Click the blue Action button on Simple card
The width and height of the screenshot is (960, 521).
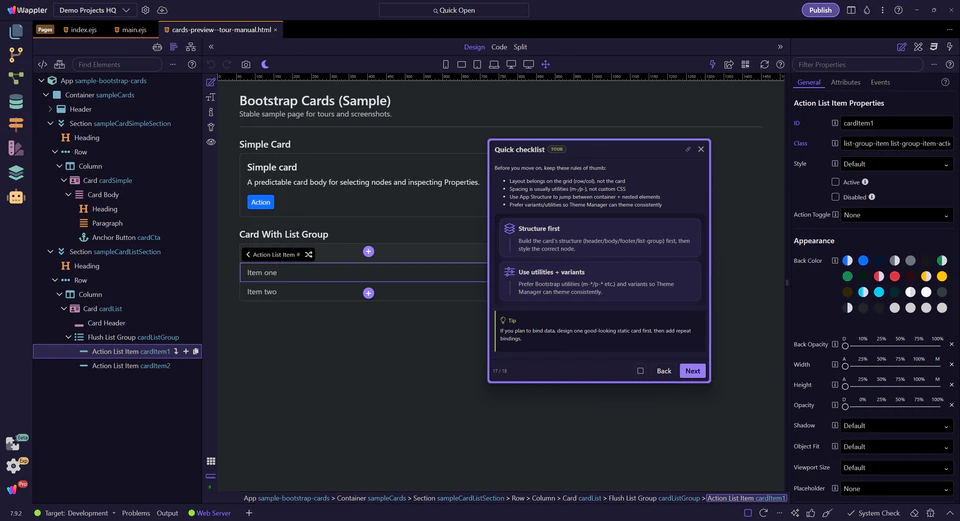tap(260, 202)
